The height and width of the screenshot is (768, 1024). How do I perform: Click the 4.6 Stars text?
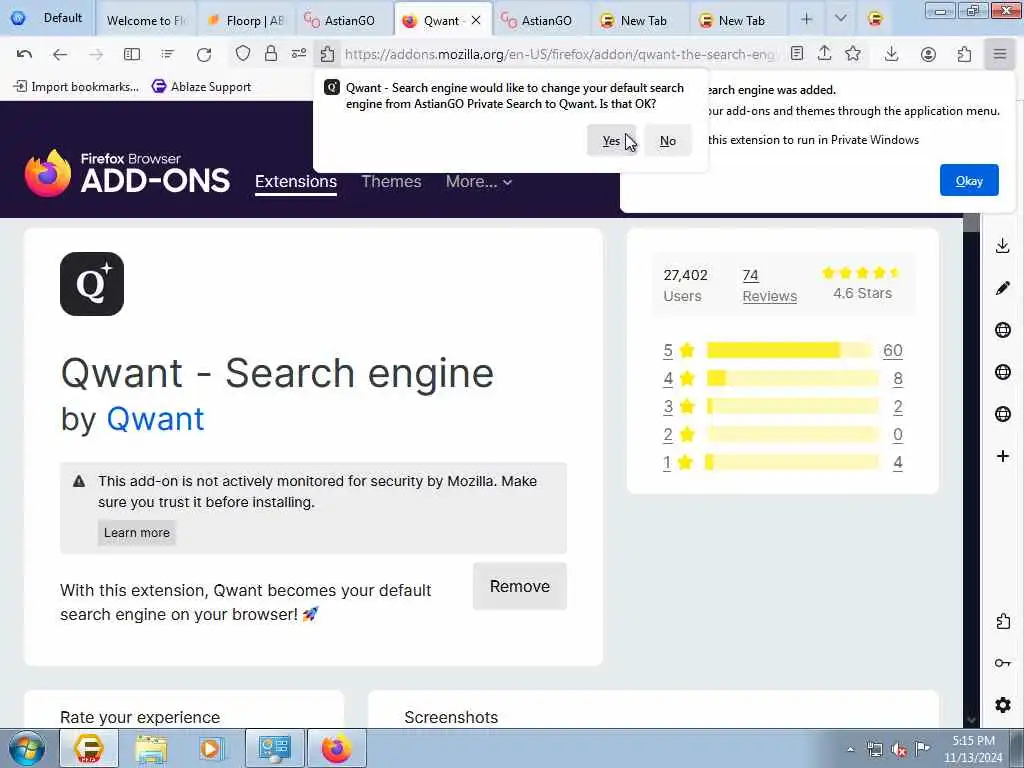(x=862, y=293)
